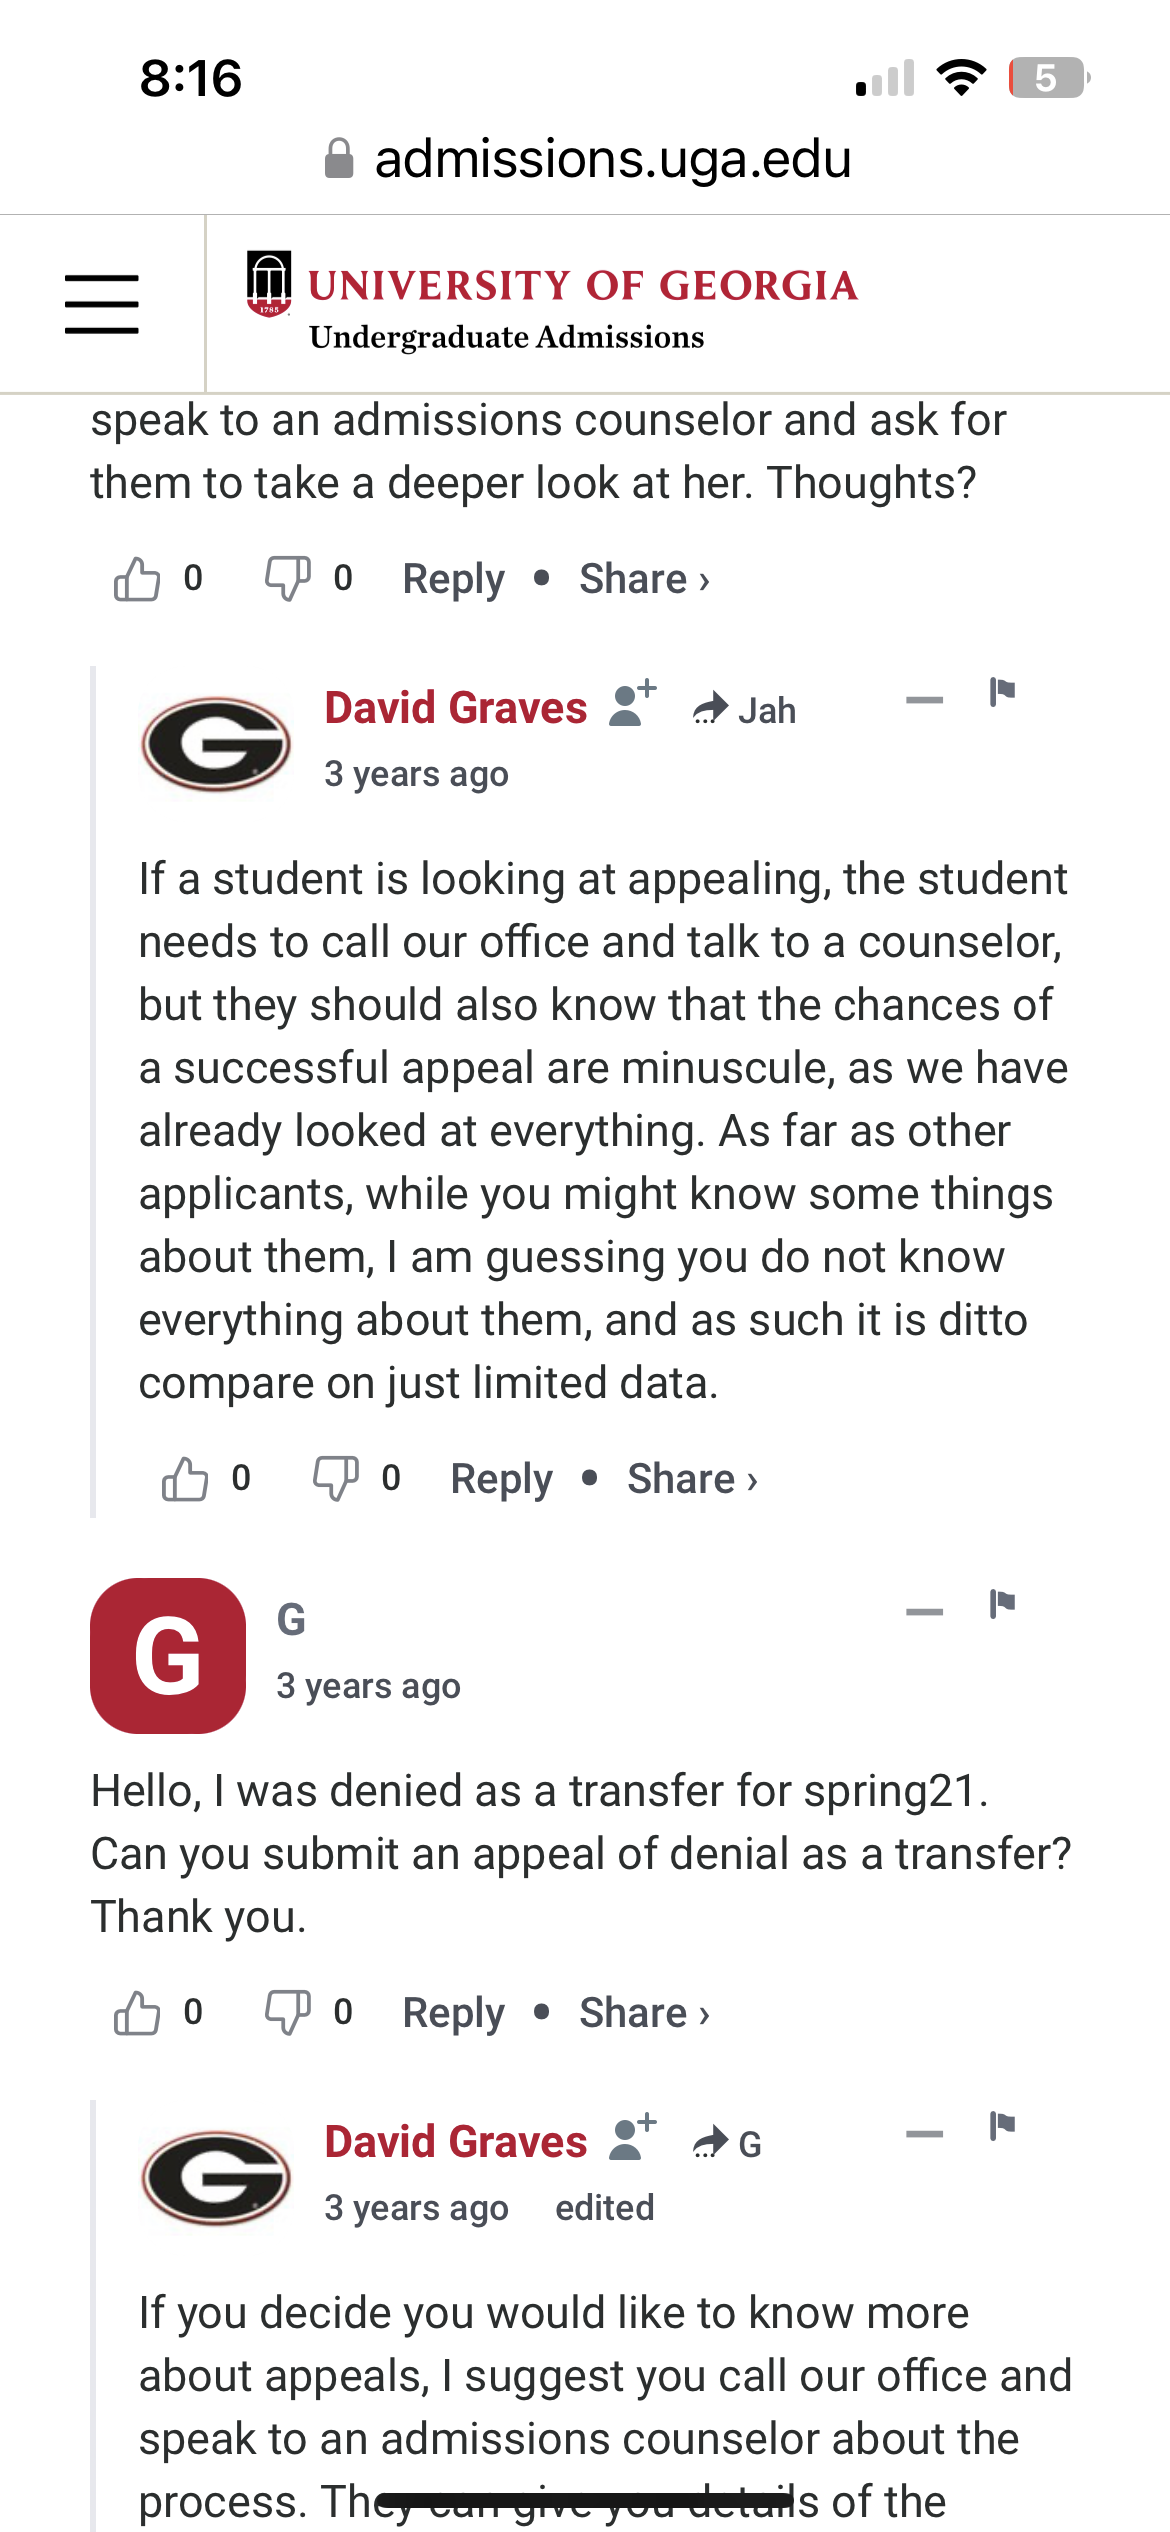Flag David Graves' reply to Jah
Image resolution: width=1170 pixels, height=2532 pixels.
pyautogui.click(x=1002, y=692)
